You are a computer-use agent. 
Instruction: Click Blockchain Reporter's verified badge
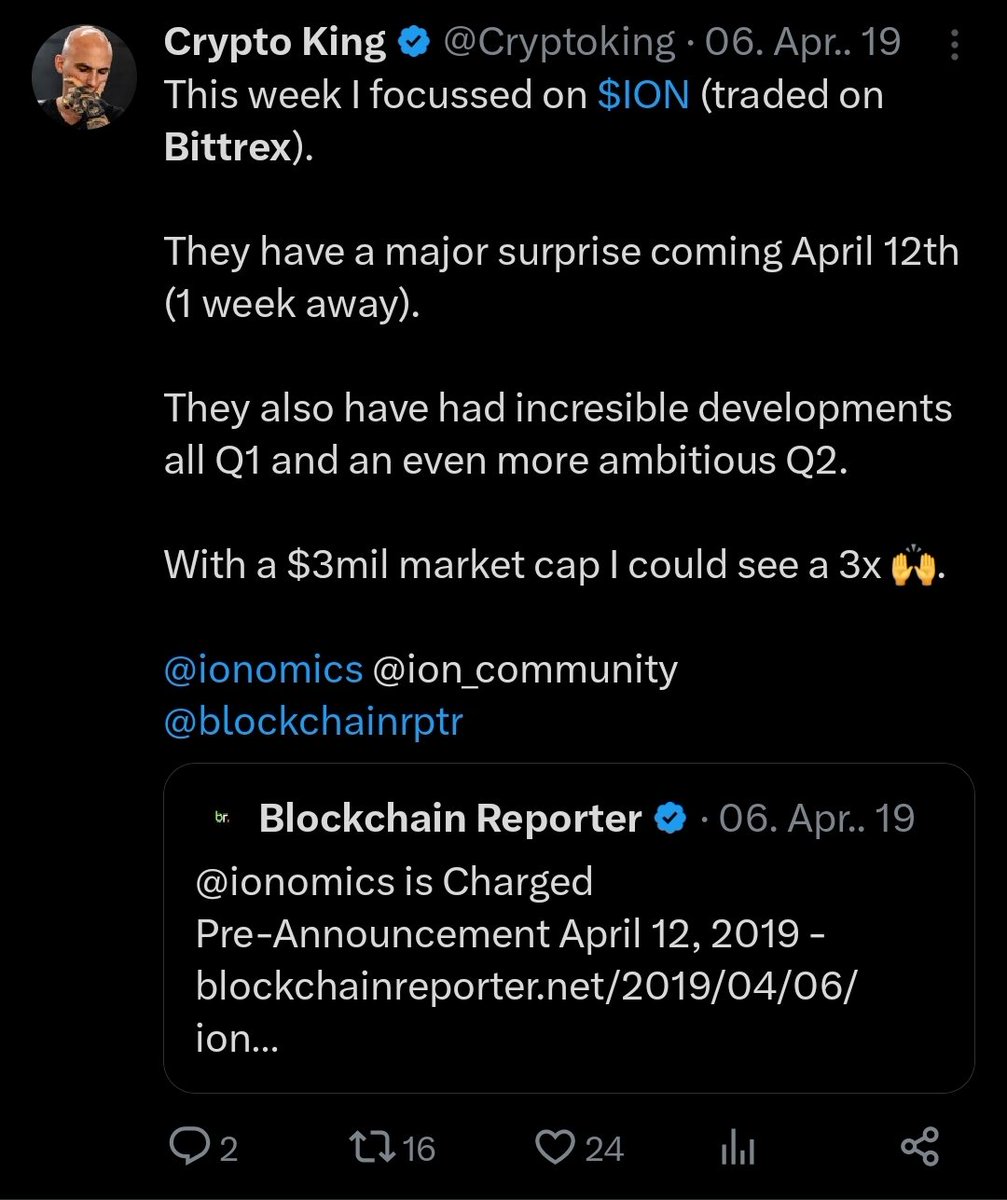tap(670, 818)
